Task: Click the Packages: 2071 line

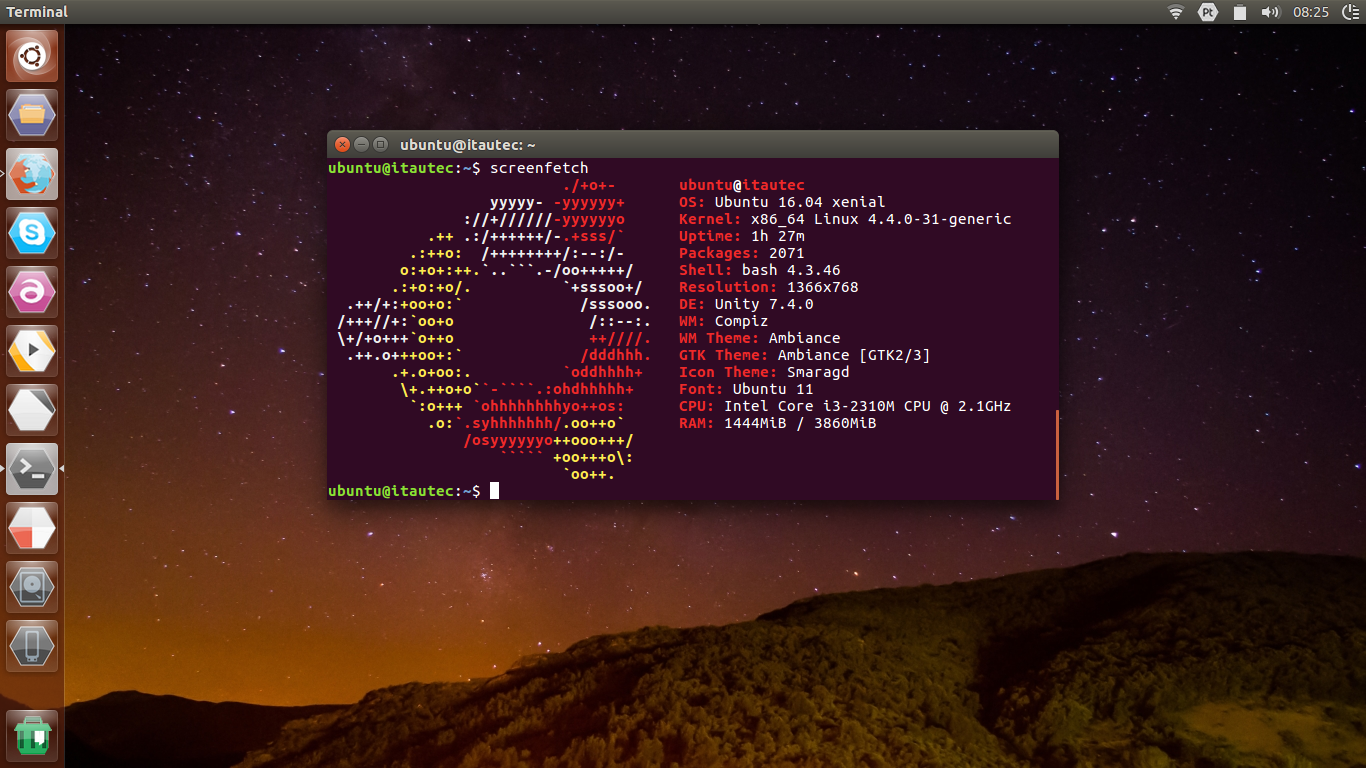Action: tap(742, 253)
